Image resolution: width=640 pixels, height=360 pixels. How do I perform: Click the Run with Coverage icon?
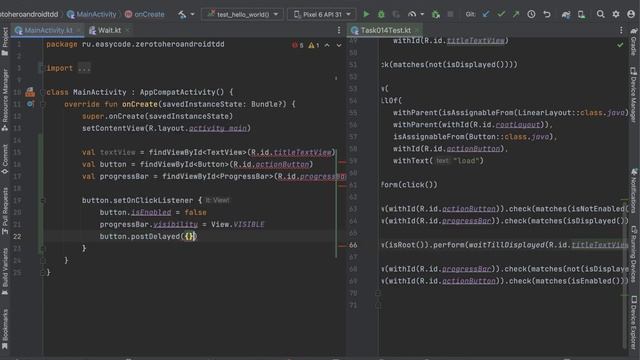[x=396, y=14]
